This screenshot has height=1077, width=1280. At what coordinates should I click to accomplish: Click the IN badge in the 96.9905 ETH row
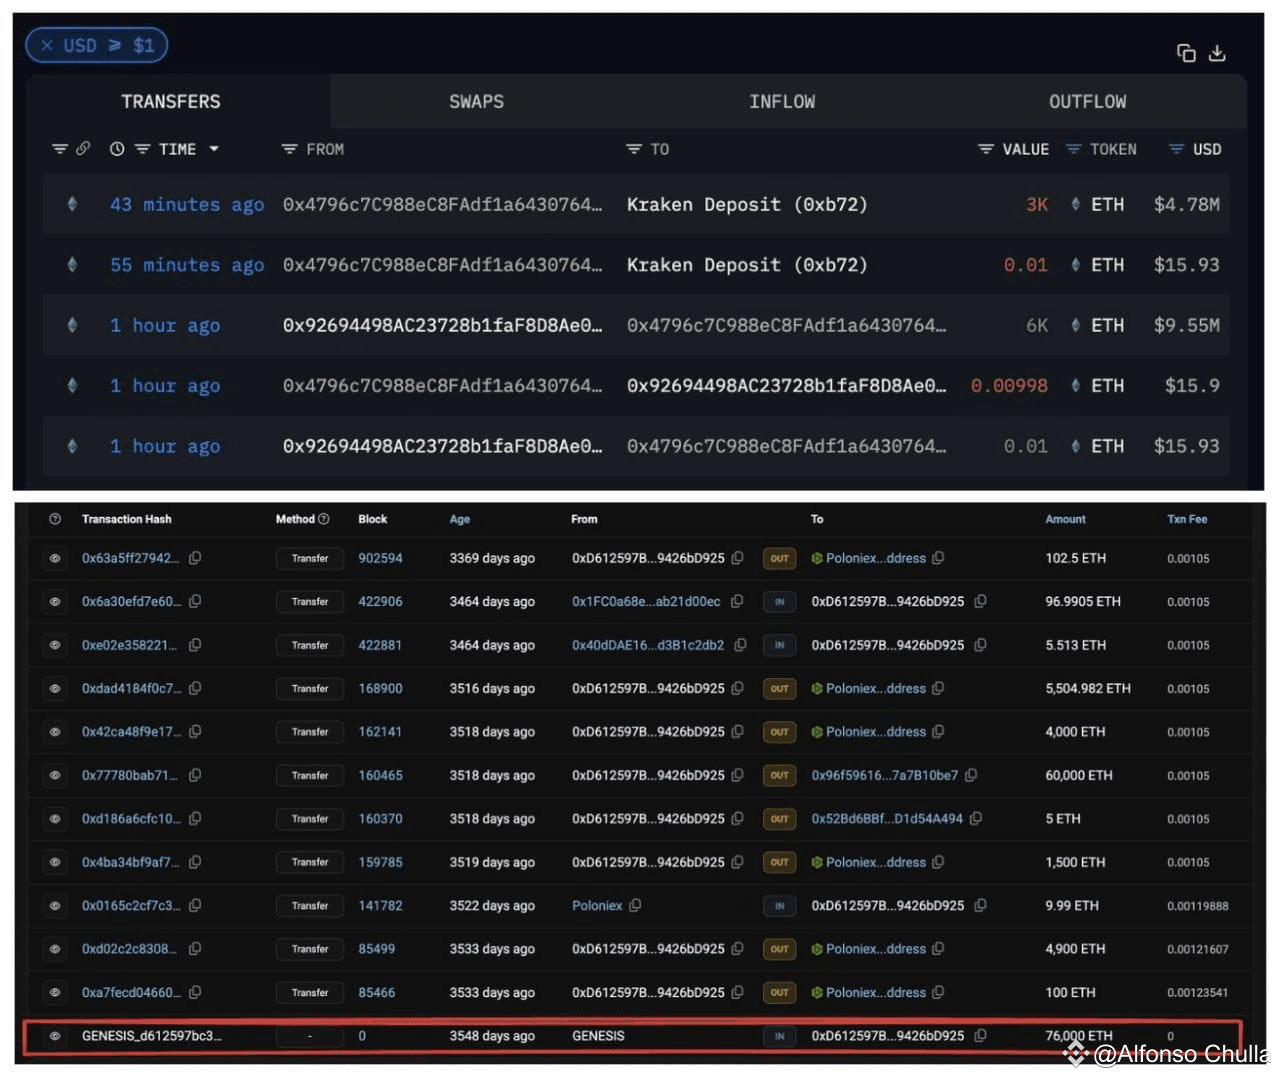(779, 601)
